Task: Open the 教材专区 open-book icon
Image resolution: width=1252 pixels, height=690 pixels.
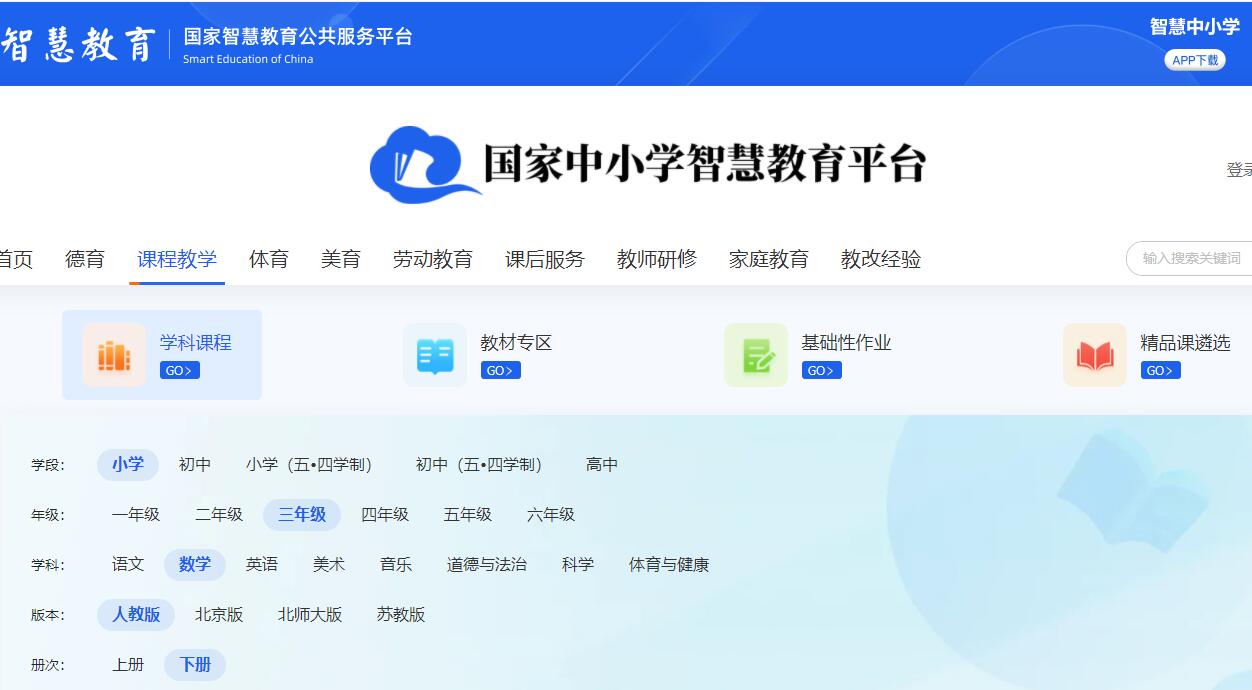Action: click(435, 355)
